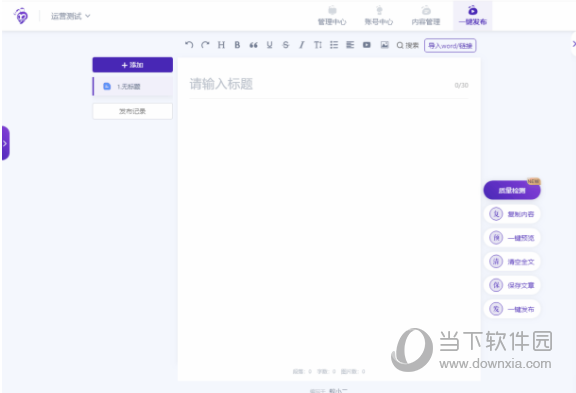Open search in editor toolbar

(x=407, y=45)
